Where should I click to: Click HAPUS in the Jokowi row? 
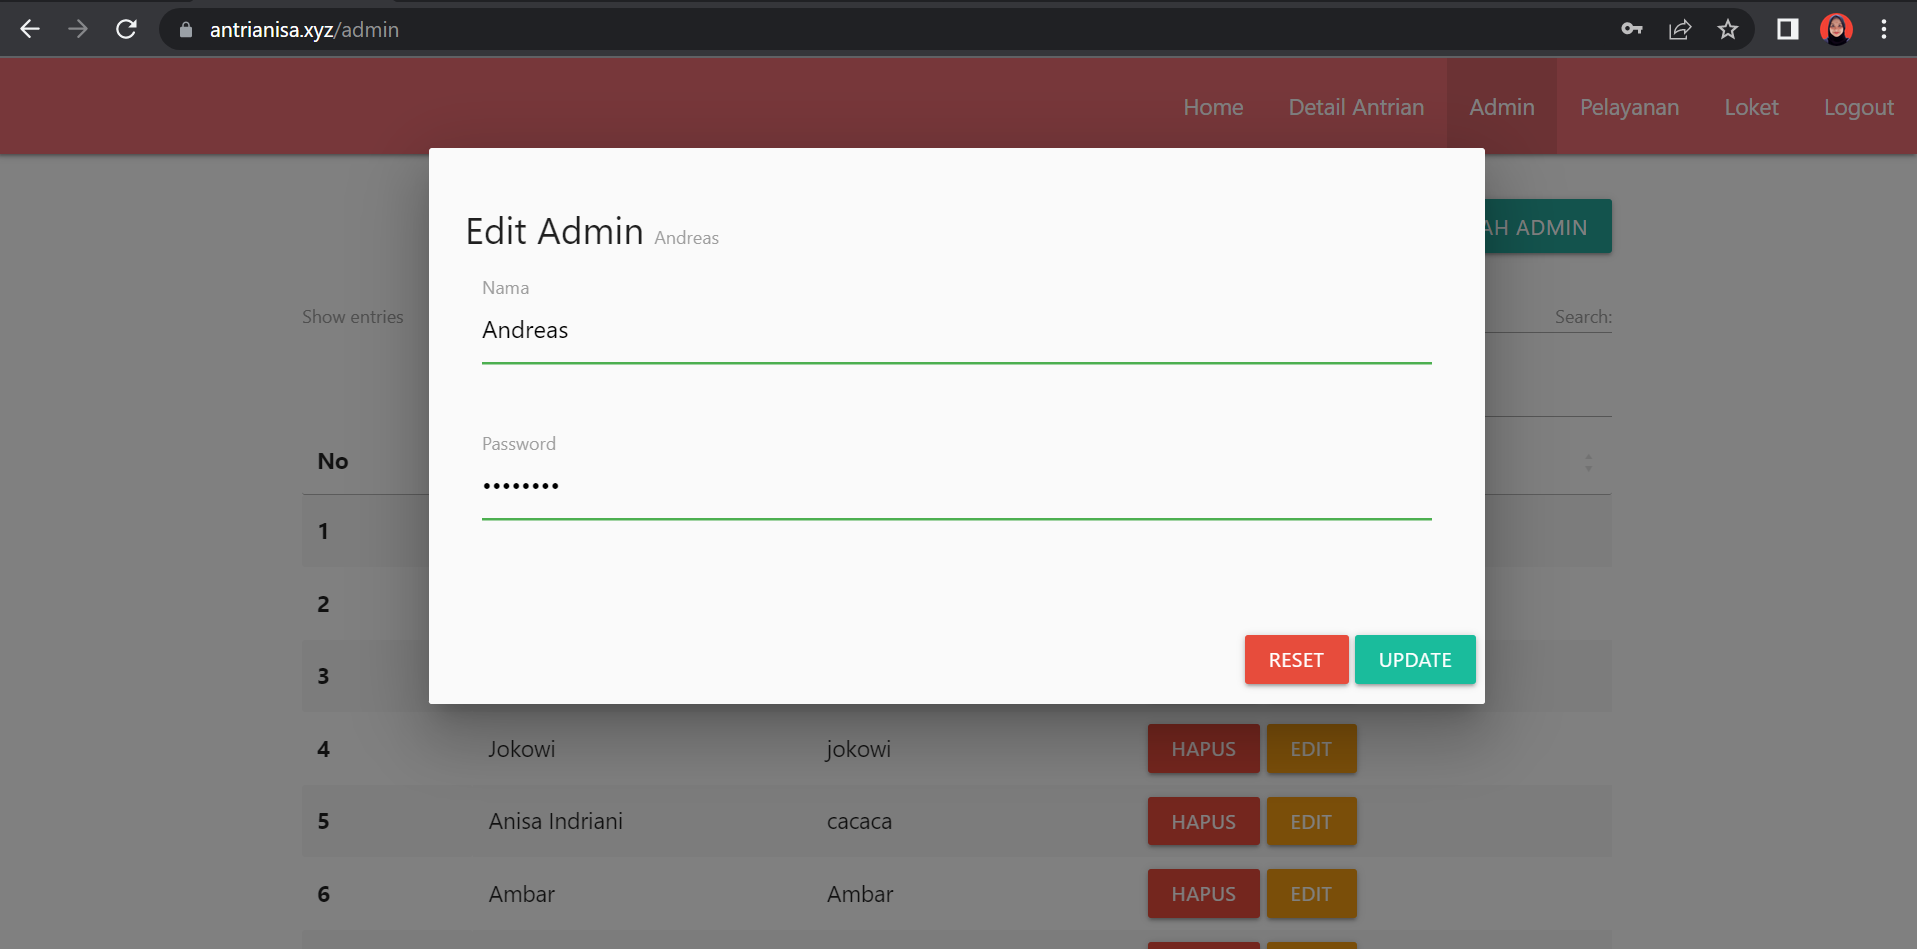[1203, 749]
